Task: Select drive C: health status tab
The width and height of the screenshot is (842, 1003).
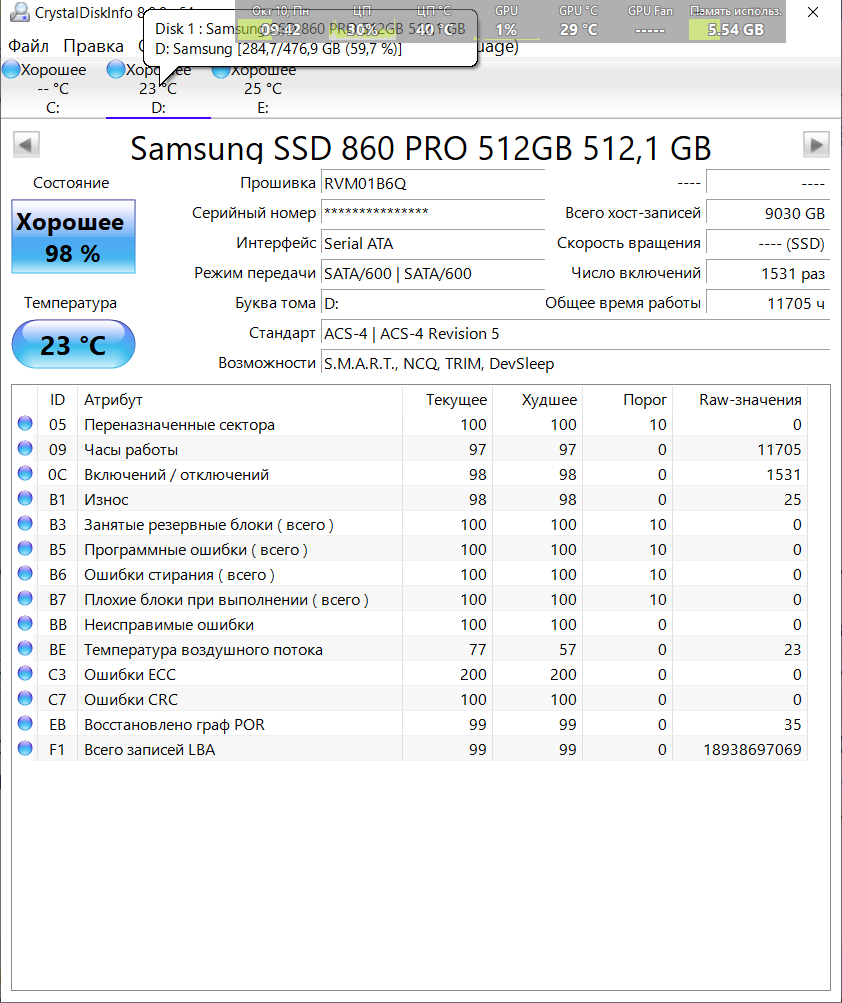Action: (53, 88)
